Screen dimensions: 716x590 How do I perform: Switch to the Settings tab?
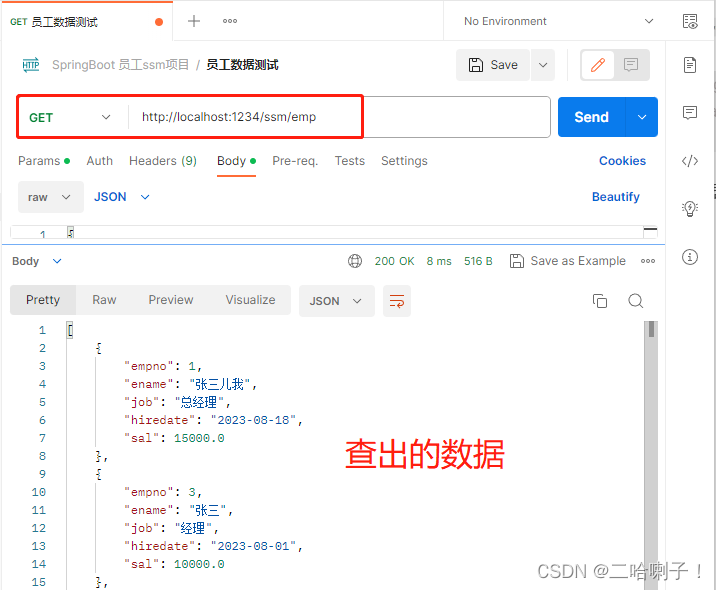[x=404, y=161]
